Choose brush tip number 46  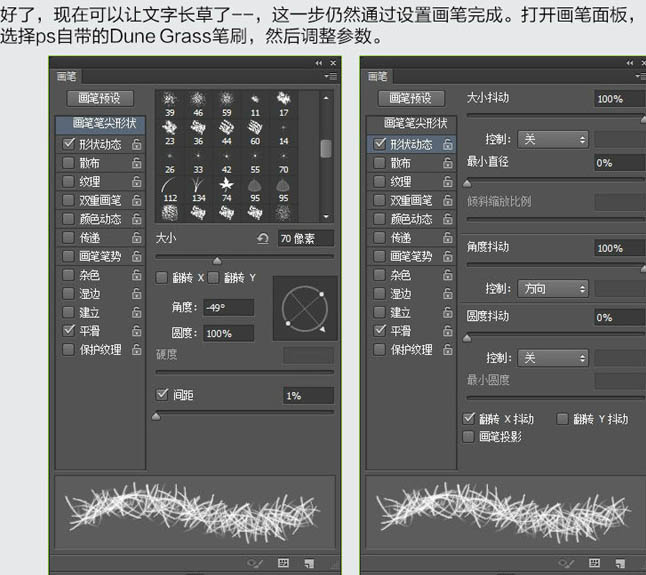pyautogui.click(x=198, y=105)
